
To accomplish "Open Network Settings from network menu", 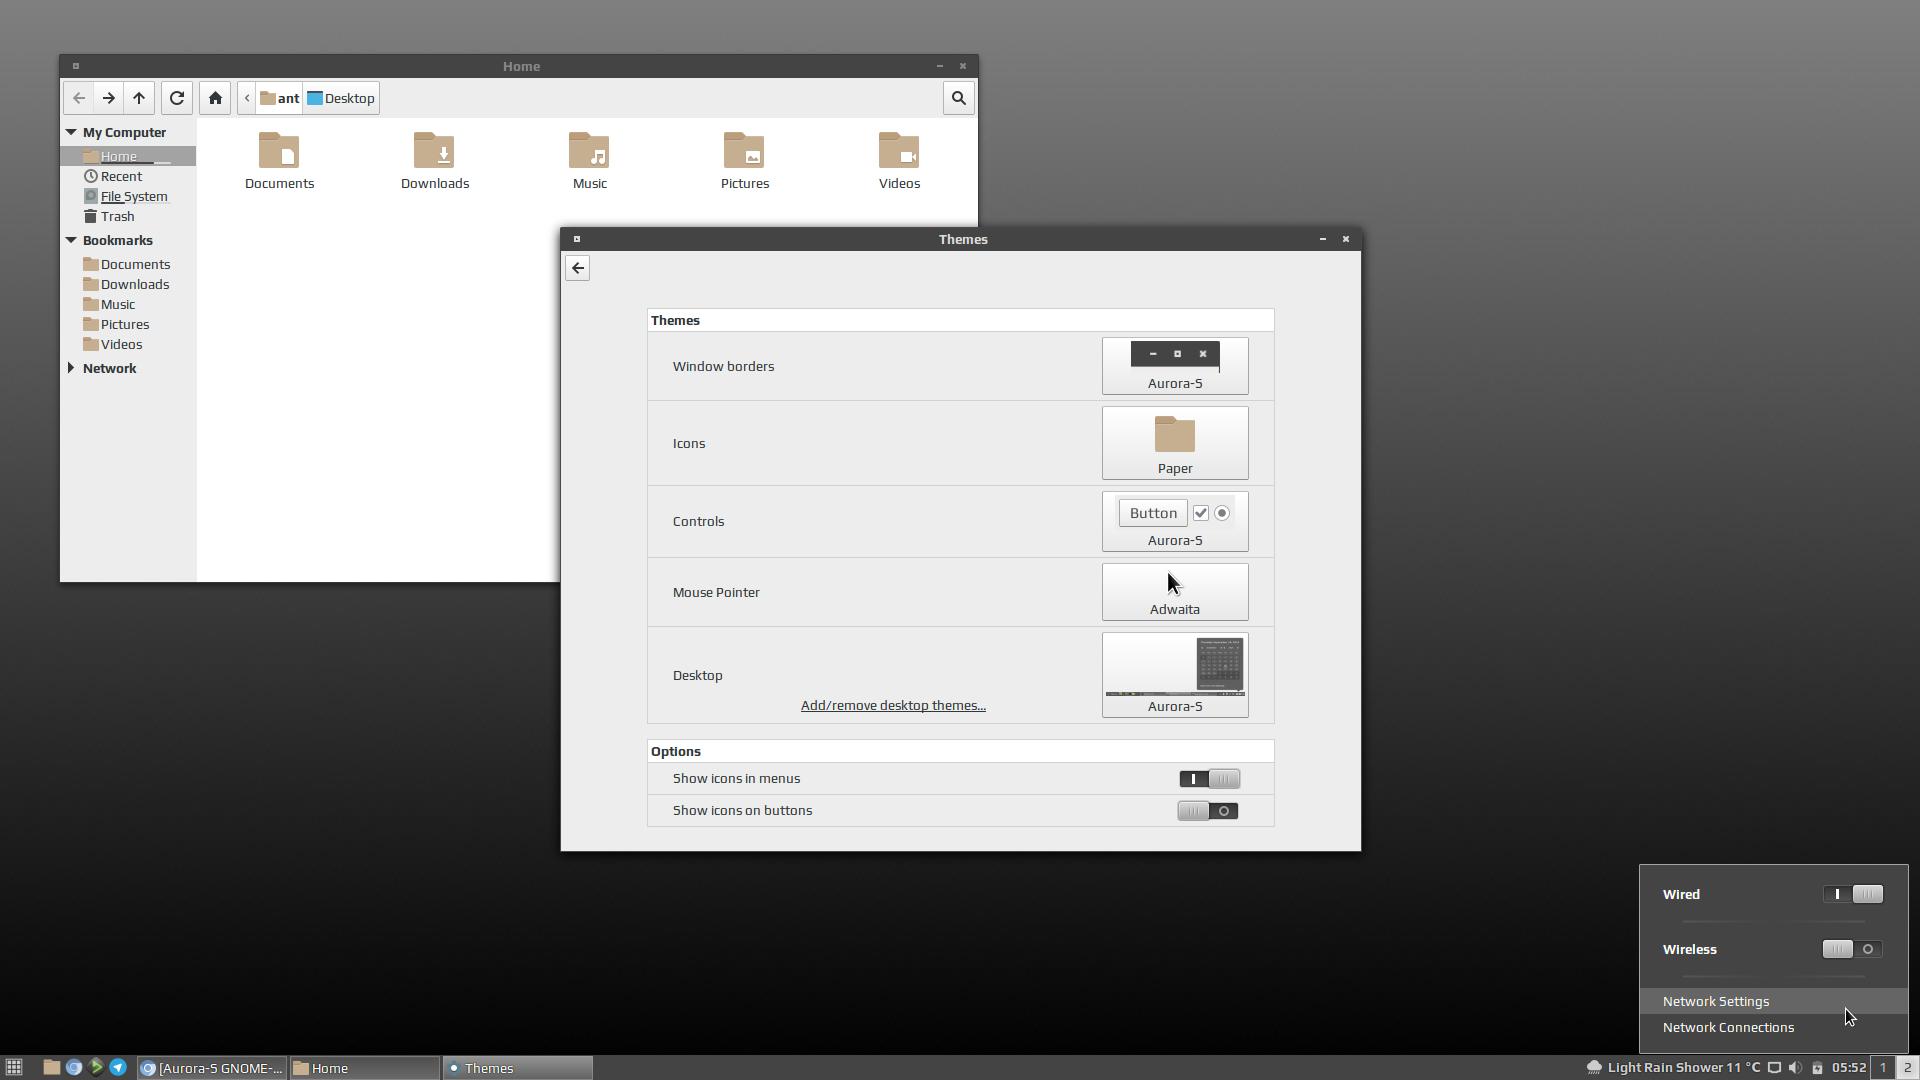I will tap(1774, 1001).
